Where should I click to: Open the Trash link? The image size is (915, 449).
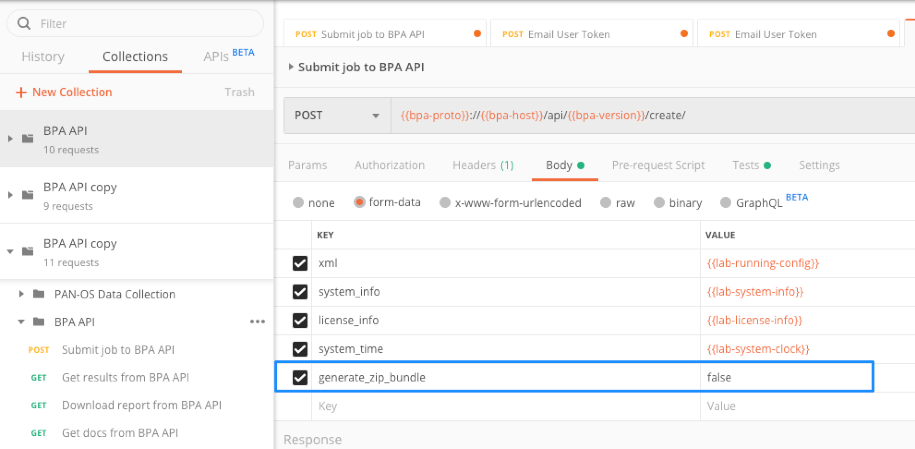[x=239, y=92]
